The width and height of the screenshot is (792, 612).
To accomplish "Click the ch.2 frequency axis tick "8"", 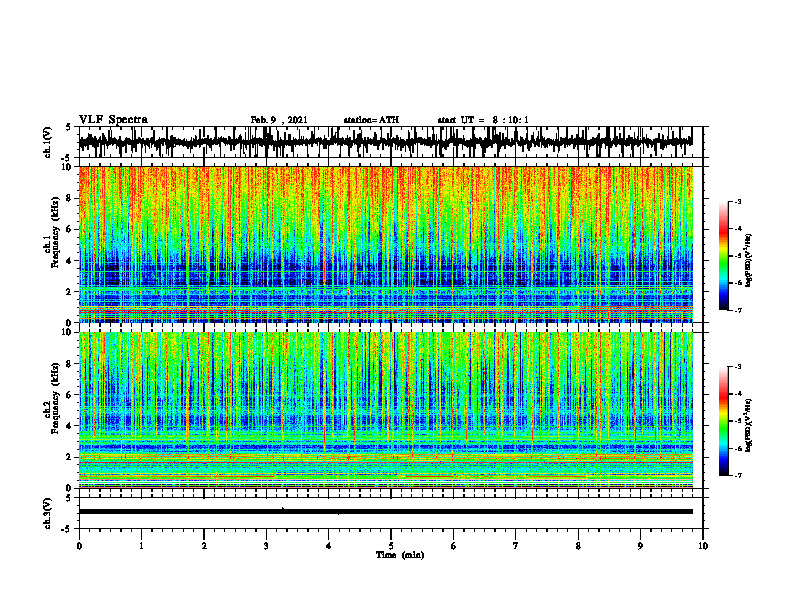I will pyautogui.click(x=70, y=364).
